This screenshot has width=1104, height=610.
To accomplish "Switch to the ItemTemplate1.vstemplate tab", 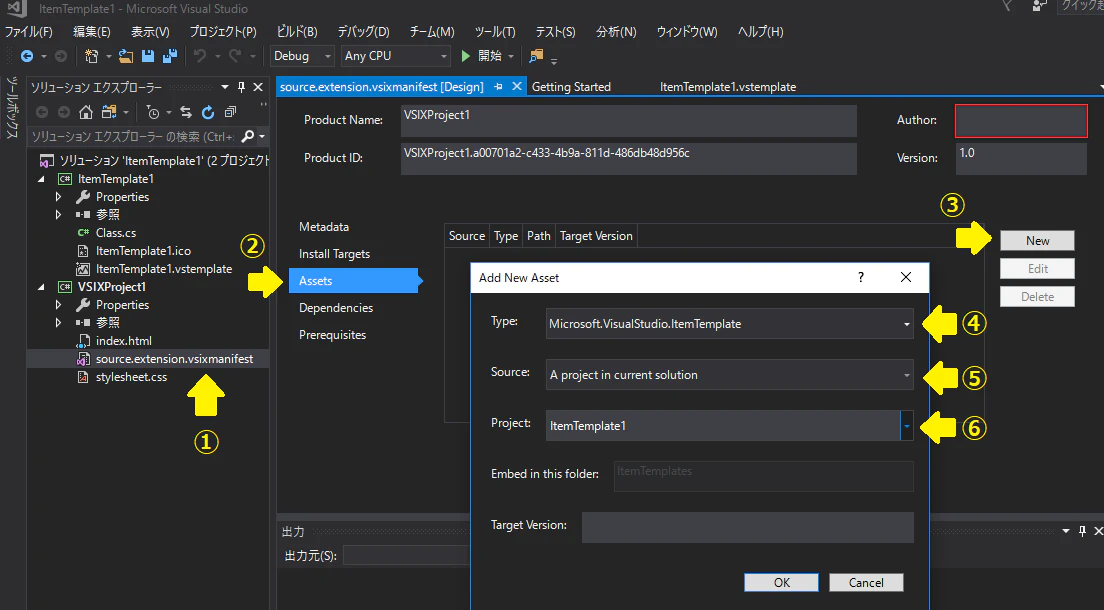I will (728, 87).
